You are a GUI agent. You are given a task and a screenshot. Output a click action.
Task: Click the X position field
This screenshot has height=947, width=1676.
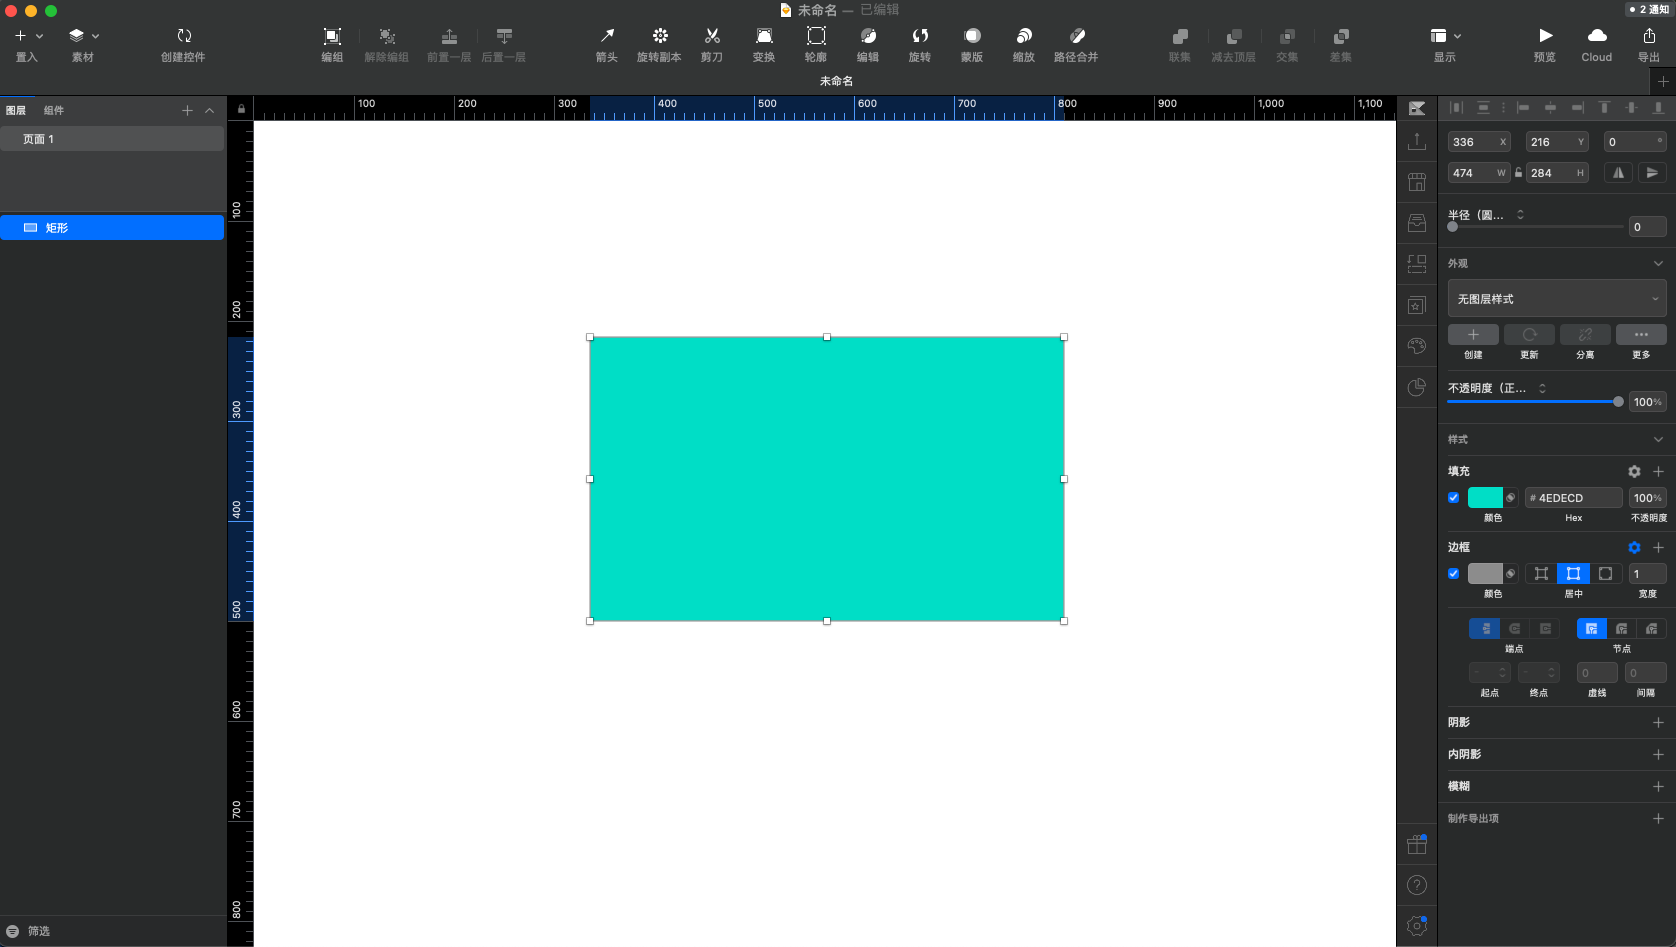(1479, 142)
